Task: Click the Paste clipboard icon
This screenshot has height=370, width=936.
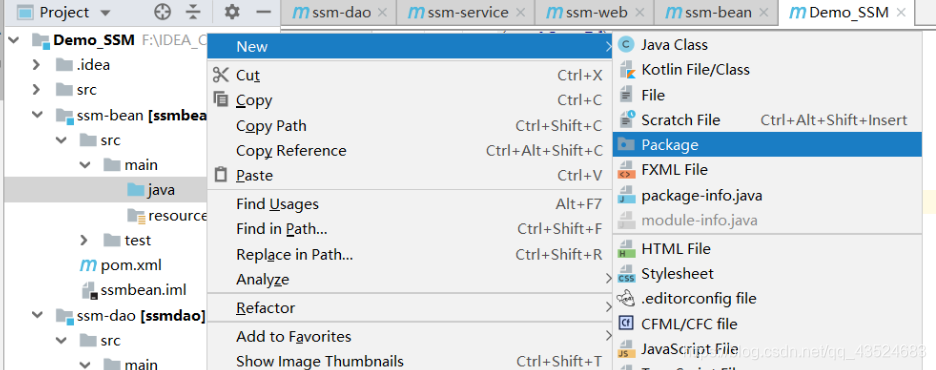Action: (x=221, y=175)
